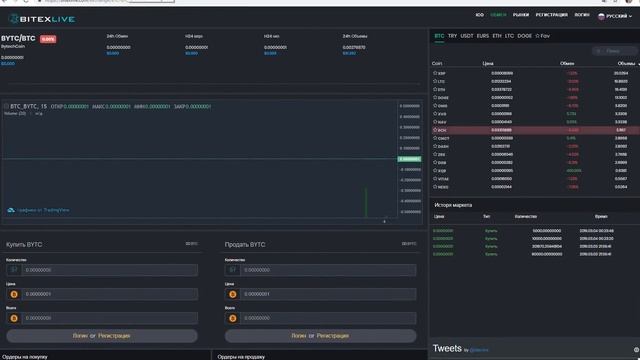Click the TradingView cloud icon
Screen dimensions: 640x360
11,210
